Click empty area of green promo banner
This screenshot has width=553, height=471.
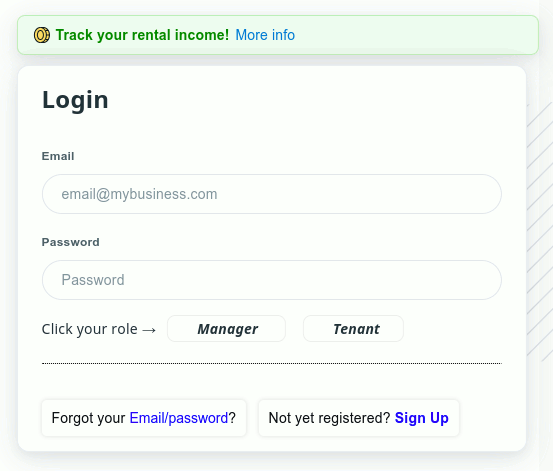(416, 35)
